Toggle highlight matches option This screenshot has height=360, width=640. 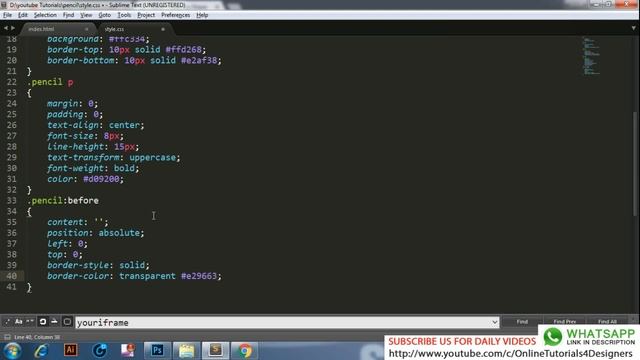(x=67, y=322)
